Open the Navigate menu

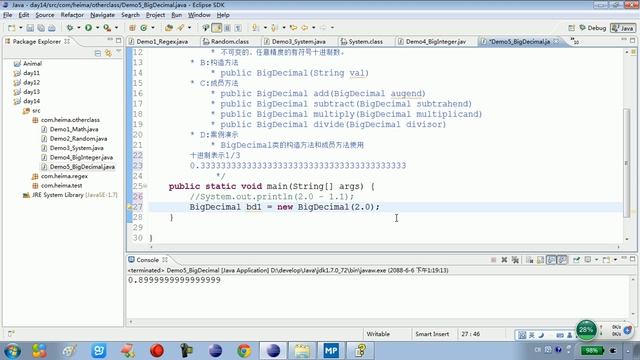click(x=102, y=15)
